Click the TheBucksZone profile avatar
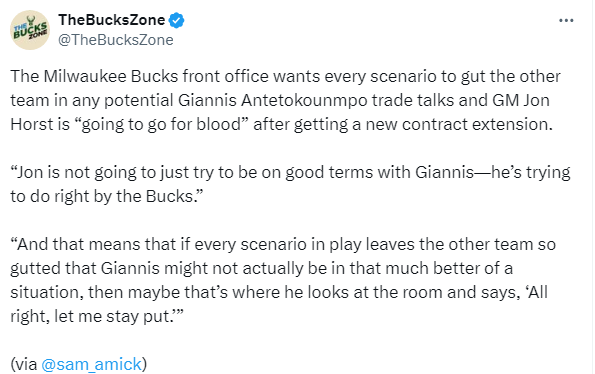 (30, 30)
